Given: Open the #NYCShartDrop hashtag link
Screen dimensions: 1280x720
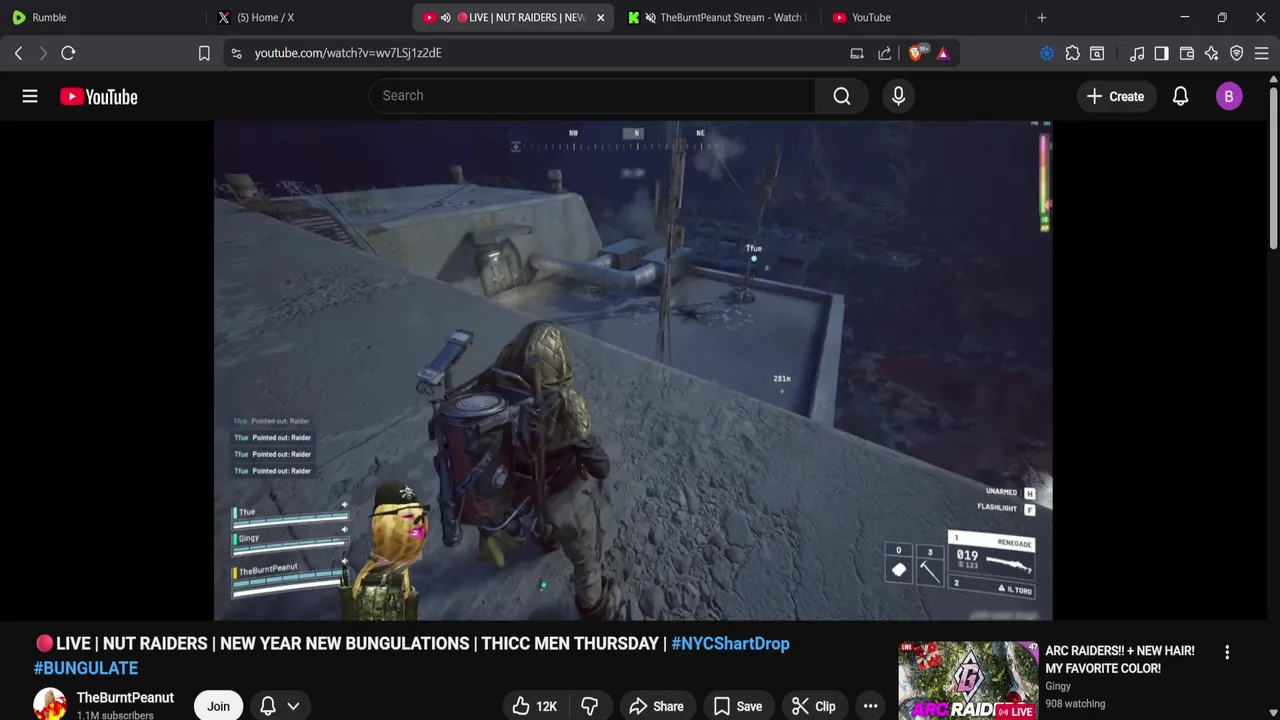Looking at the screenshot, I should [x=730, y=644].
